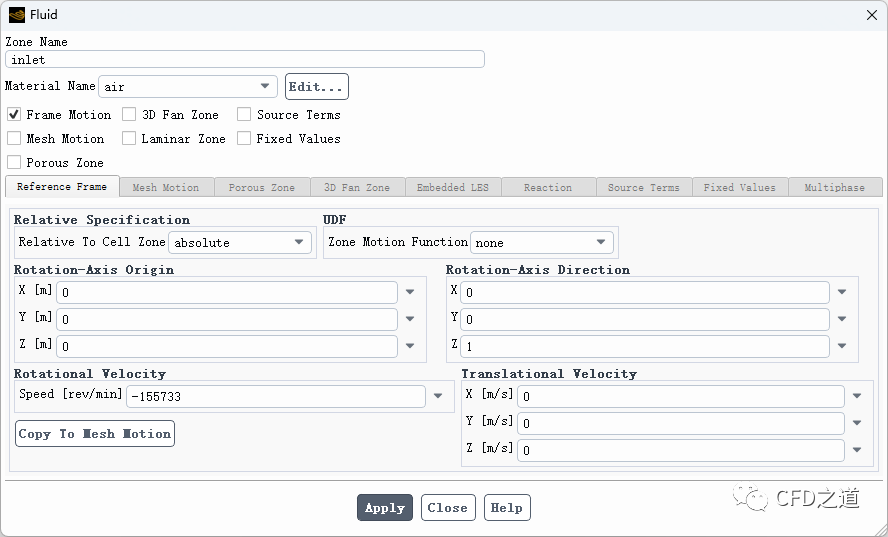Image resolution: width=888 pixels, height=537 pixels.
Task: Expand the Translational Velocity X options arrow
Action: (857, 396)
